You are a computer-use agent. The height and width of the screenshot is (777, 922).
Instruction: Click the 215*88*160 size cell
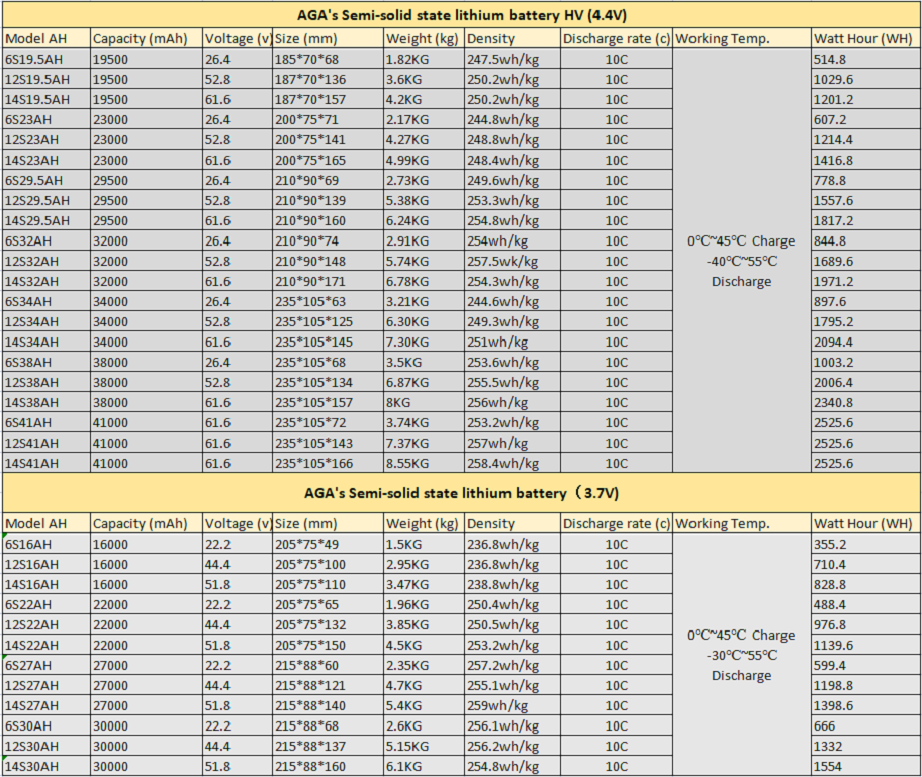(328, 766)
